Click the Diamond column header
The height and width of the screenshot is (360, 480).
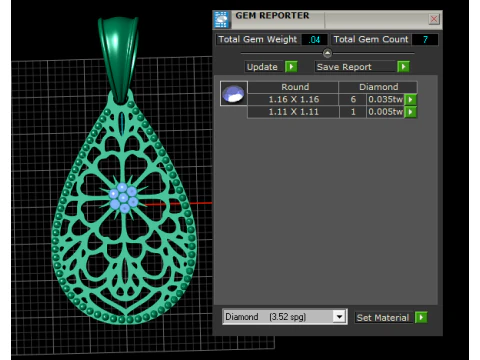[378, 87]
